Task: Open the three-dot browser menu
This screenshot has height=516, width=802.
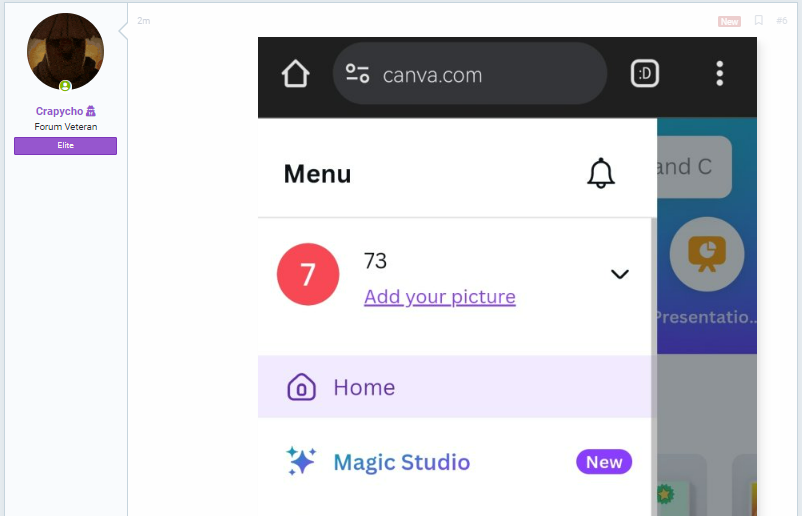Action: (x=719, y=74)
